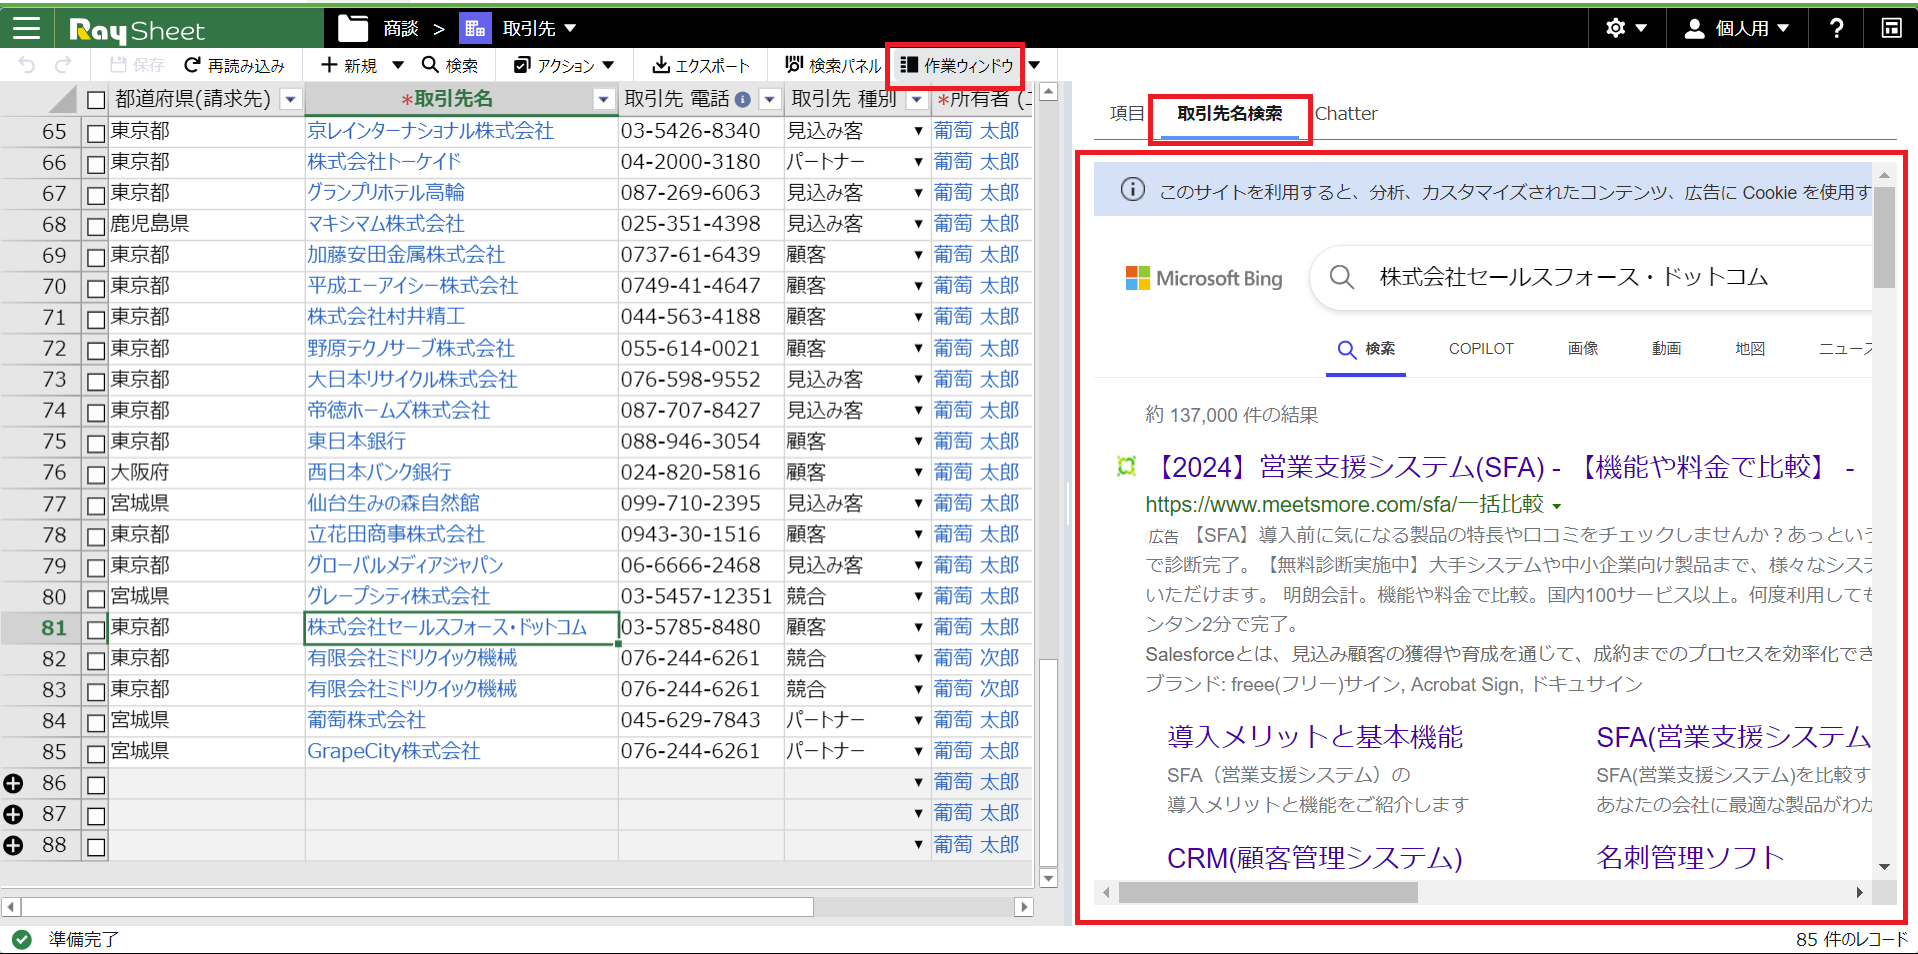Viewport: 1918px width, 954px height.
Task: Expand the dropdown arrow after 作業ウィンドウ
Action: [x=1035, y=65]
